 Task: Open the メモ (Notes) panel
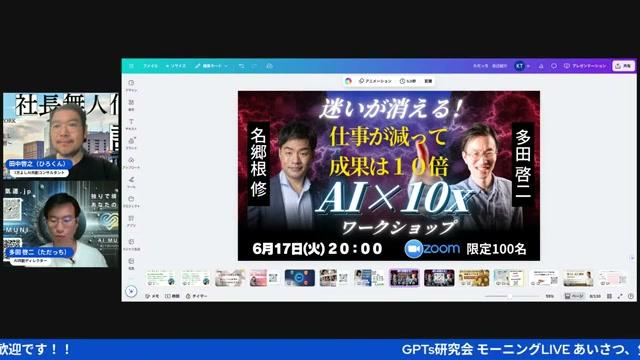click(x=152, y=296)
